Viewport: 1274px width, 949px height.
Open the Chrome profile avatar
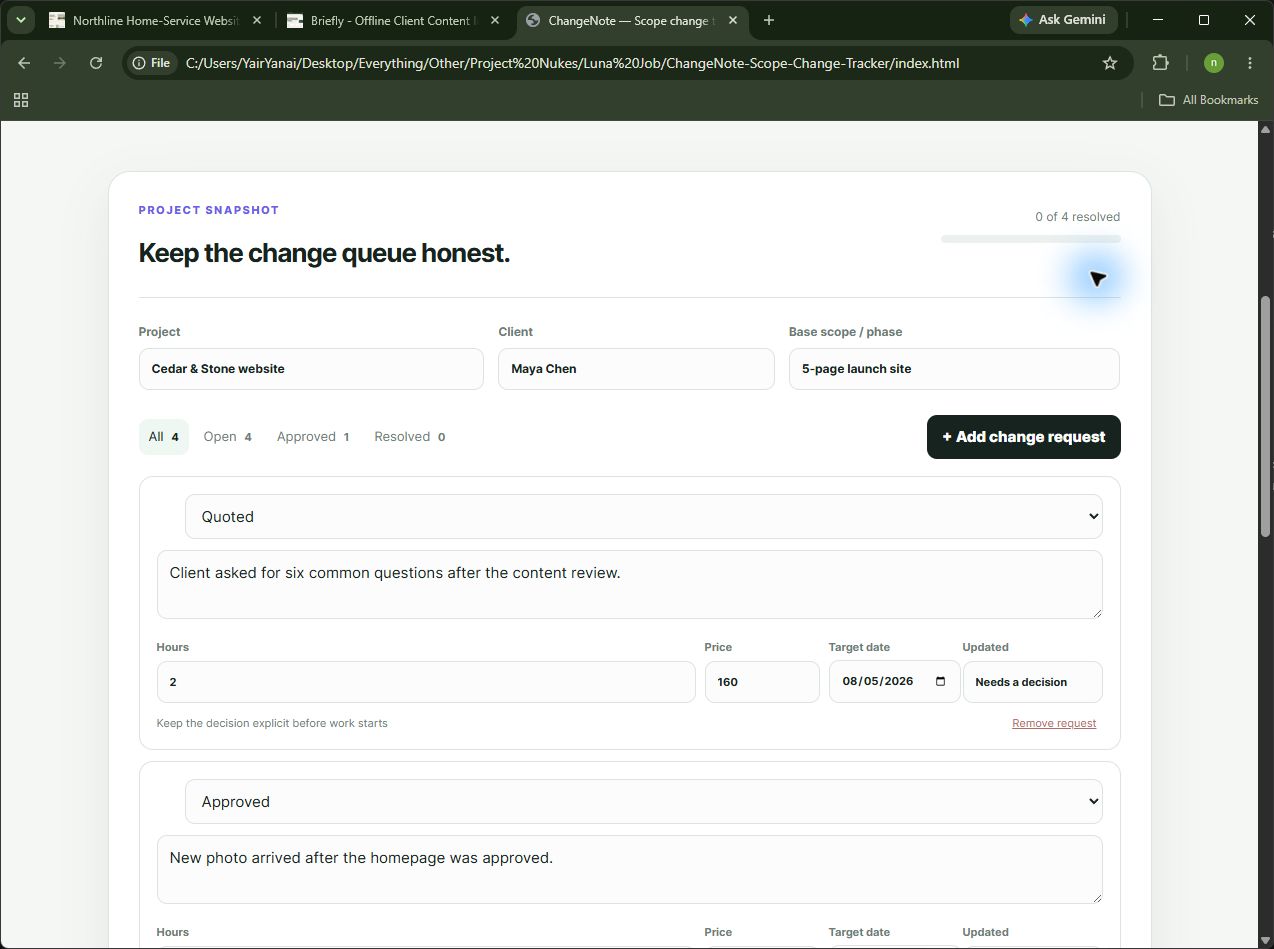coord(1213,63)
